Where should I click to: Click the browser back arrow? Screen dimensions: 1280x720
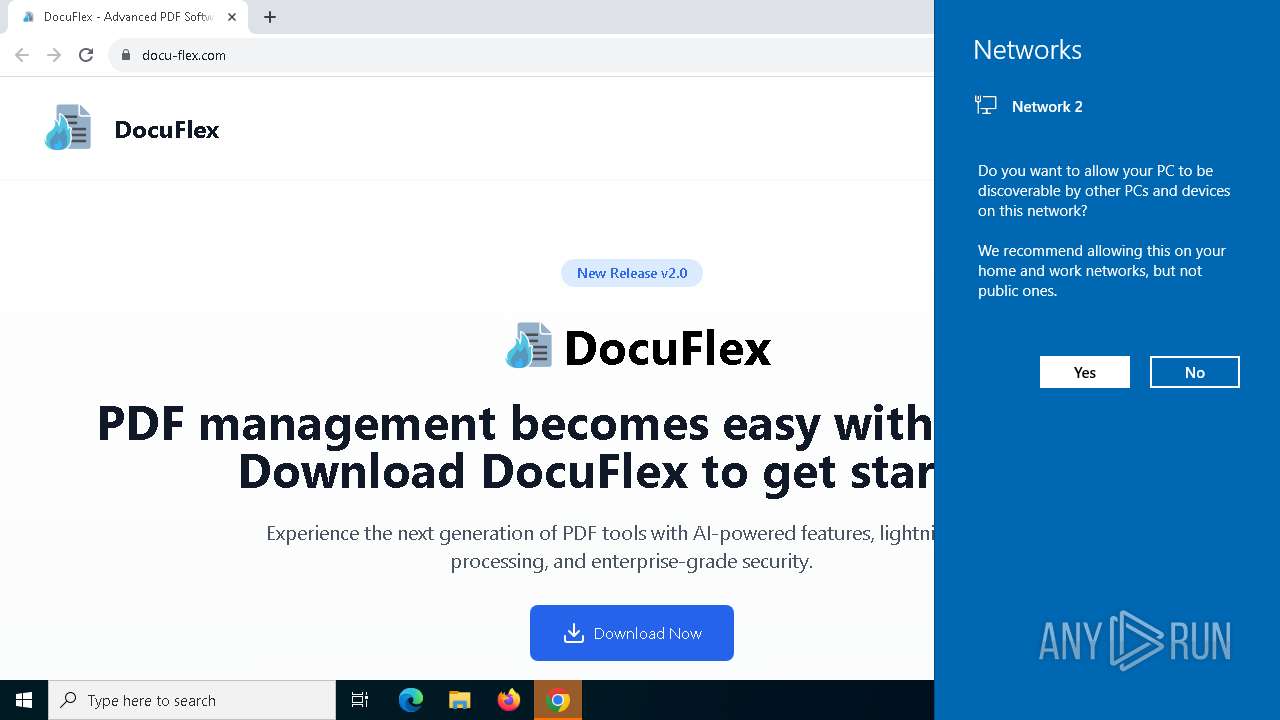pos(22,55)
